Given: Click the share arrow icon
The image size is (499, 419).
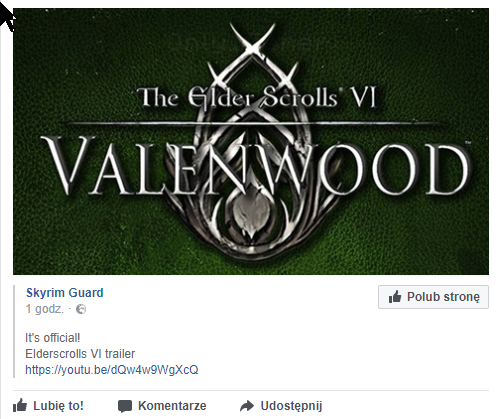Looking at the screenshot, I should 247,406.
